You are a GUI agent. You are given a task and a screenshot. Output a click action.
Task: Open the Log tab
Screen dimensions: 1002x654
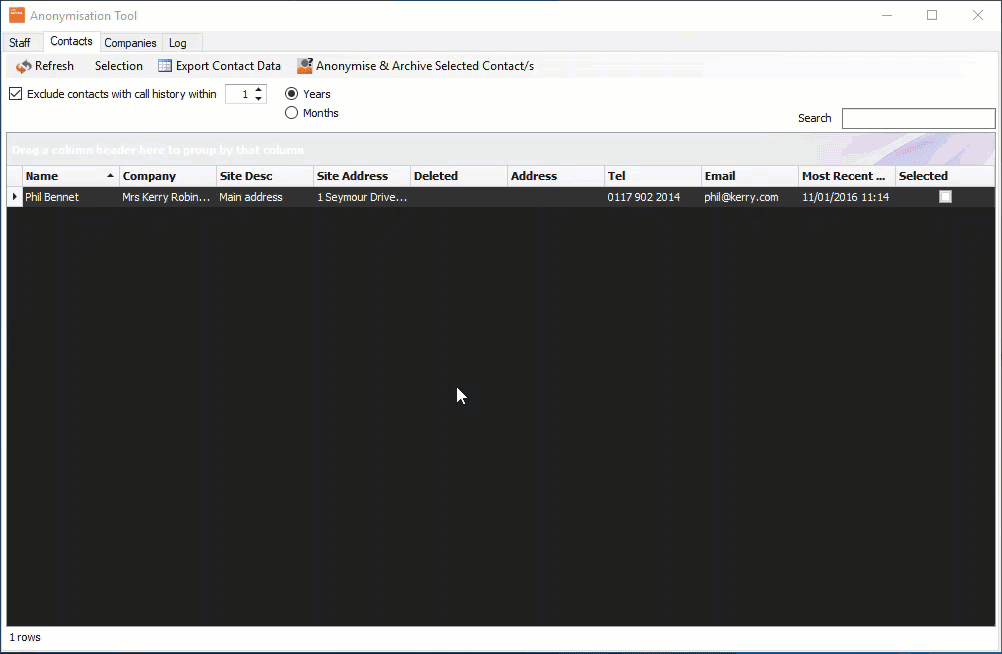pos(178,43)
